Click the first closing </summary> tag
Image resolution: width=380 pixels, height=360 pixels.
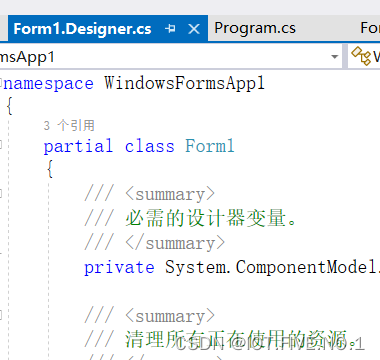pyautogui.click(x=175, y=243)
